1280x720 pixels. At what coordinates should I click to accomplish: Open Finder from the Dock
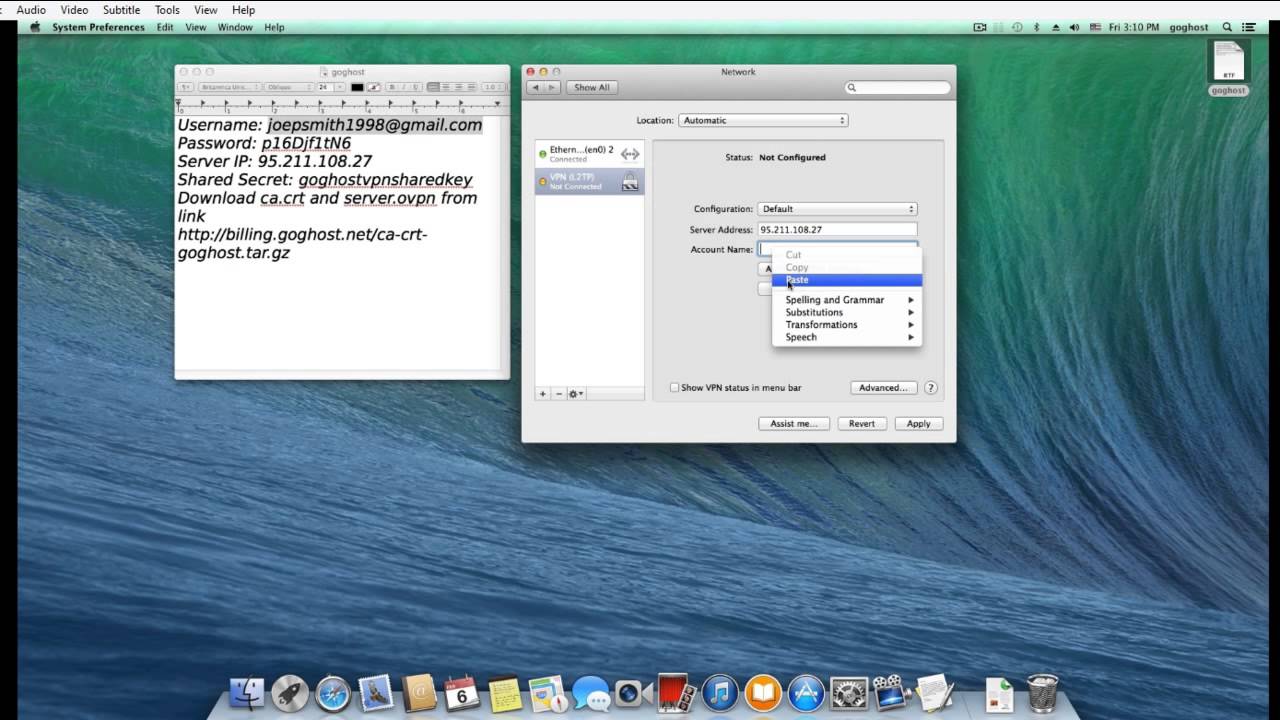click(x=246, y=693)
